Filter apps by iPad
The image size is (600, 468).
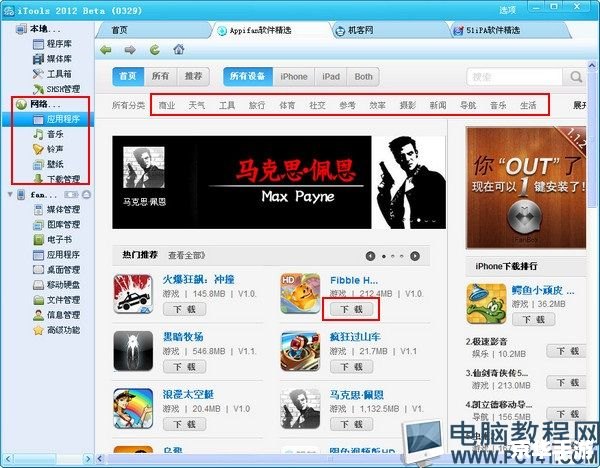[x=331, y=77]
